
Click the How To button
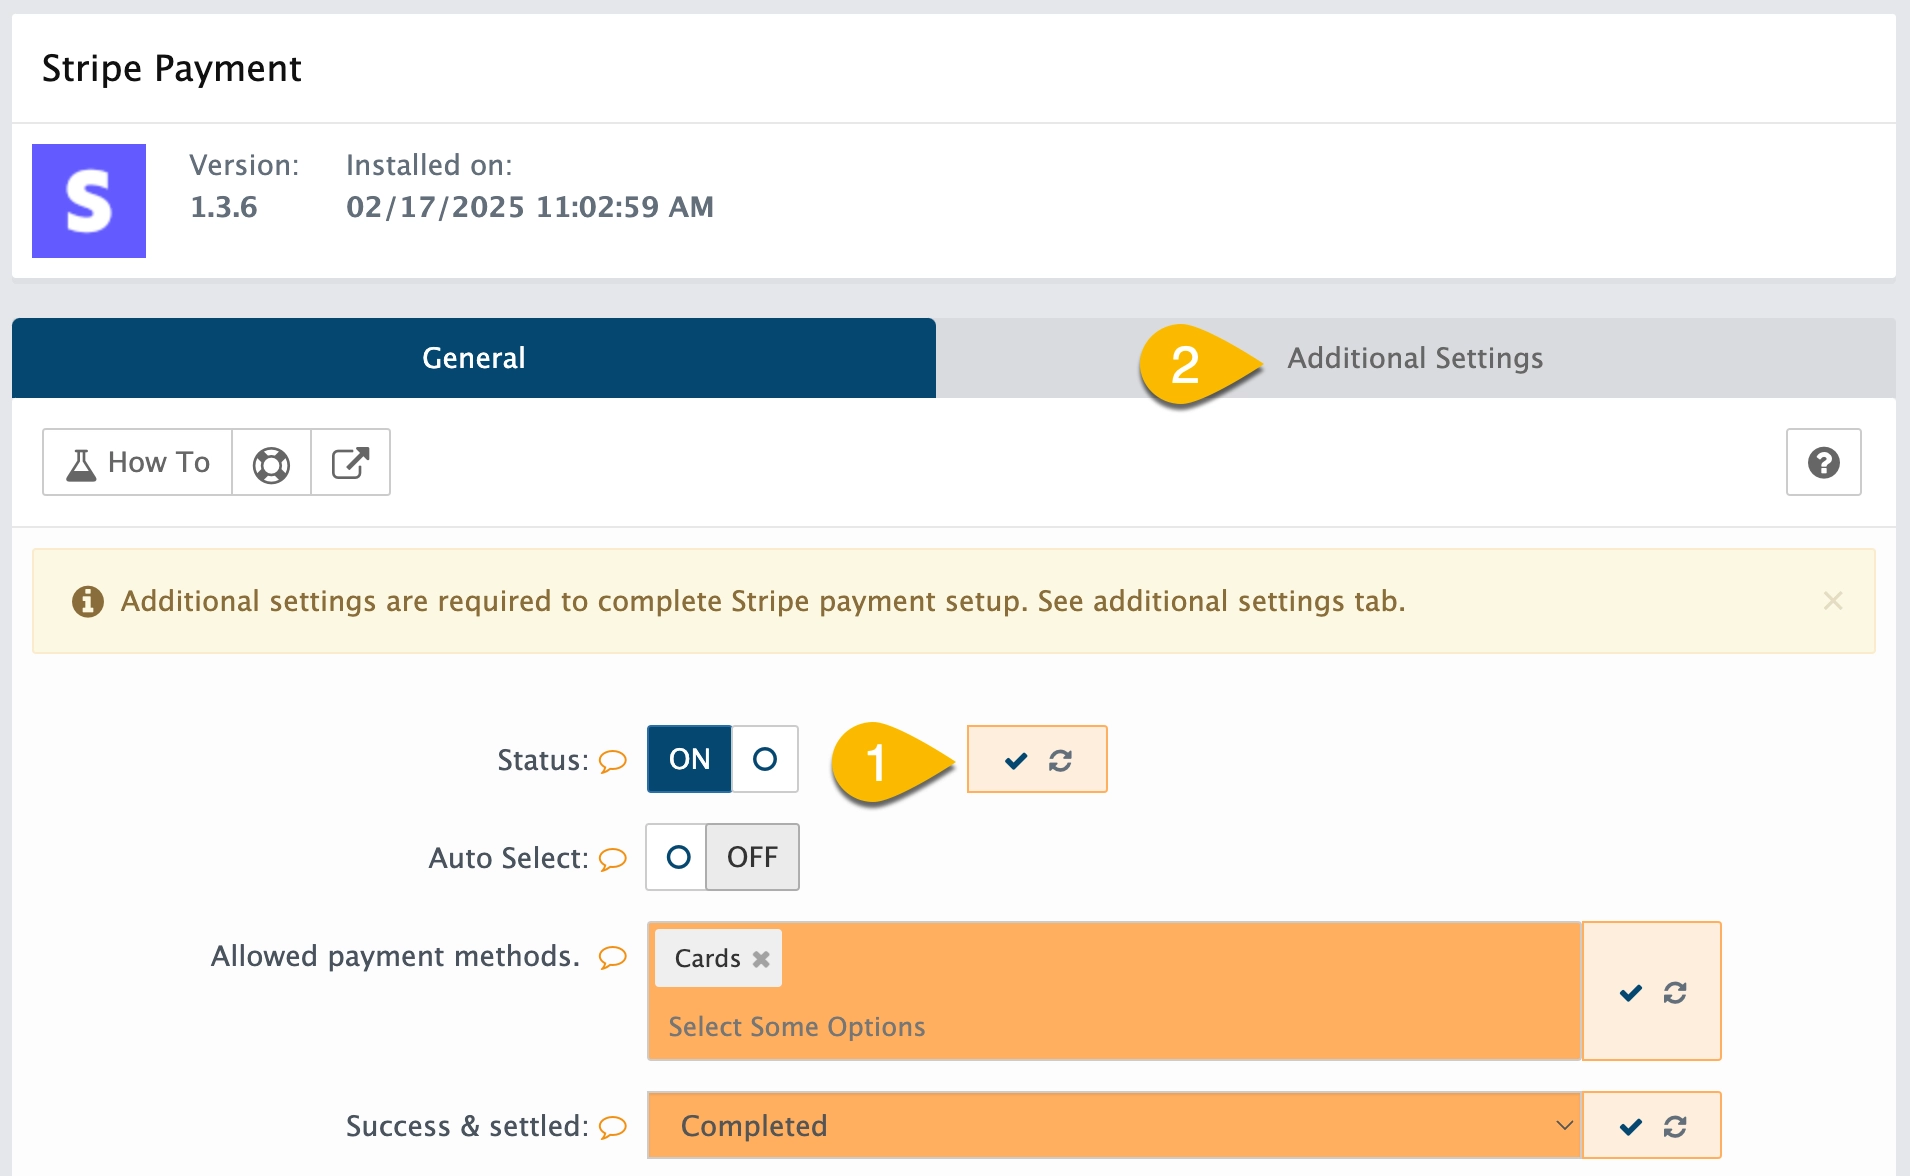coord(138,462)
